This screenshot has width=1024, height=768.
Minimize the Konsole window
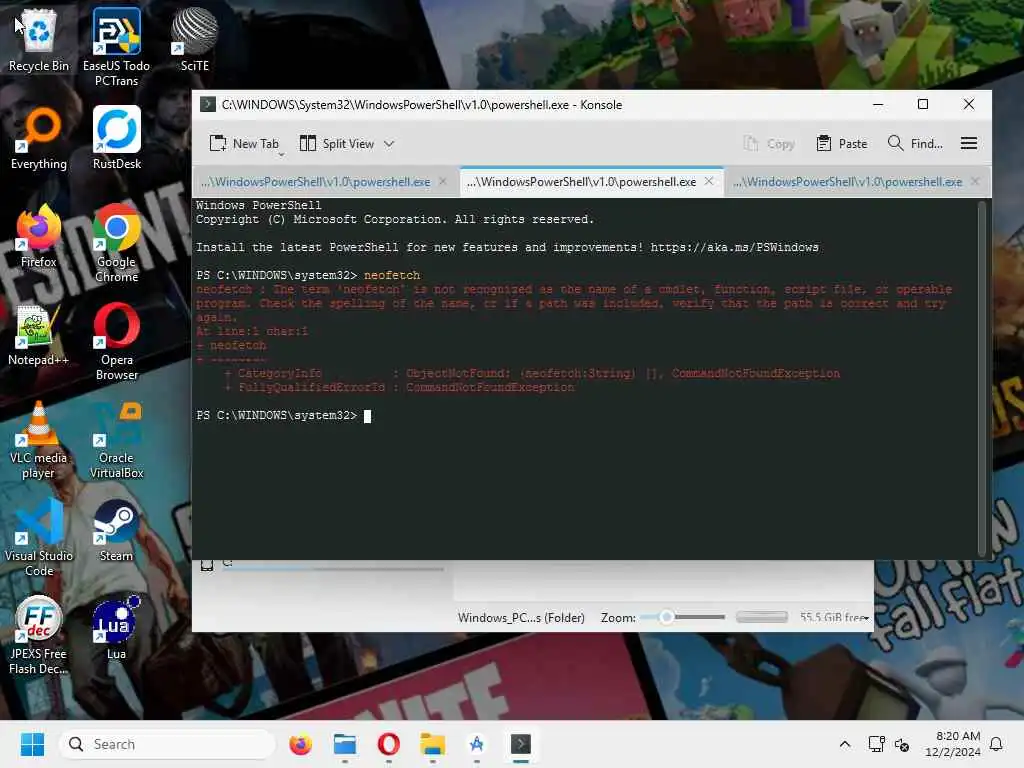[878, 104]
